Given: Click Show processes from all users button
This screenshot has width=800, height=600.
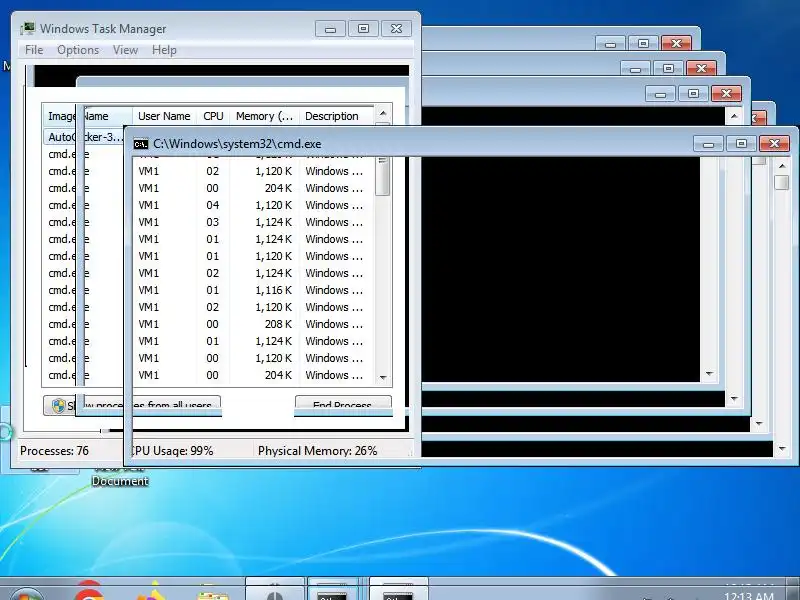Looking at the screenshot, I should (132, 405).
